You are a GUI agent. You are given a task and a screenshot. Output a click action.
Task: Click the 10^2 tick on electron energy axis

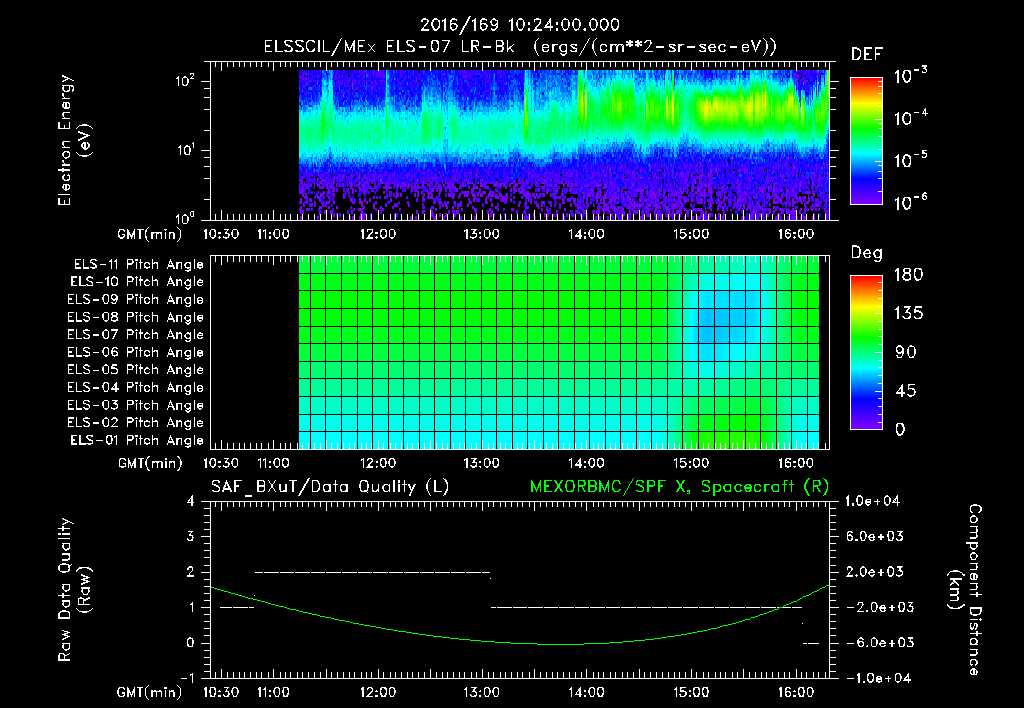click(185, 82)
